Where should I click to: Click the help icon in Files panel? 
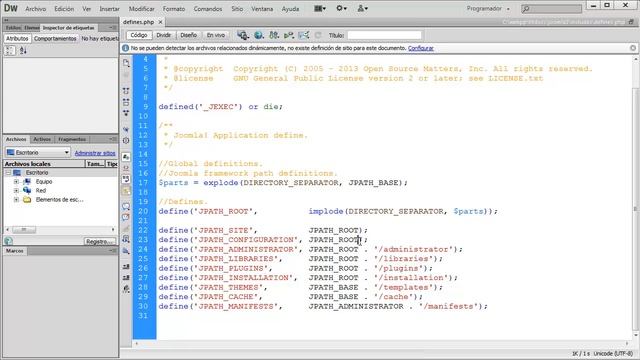pos(8,241)
